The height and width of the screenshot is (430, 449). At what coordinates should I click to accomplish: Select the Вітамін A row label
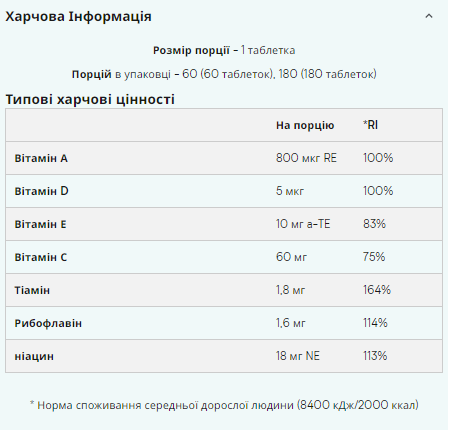(41, 158)
